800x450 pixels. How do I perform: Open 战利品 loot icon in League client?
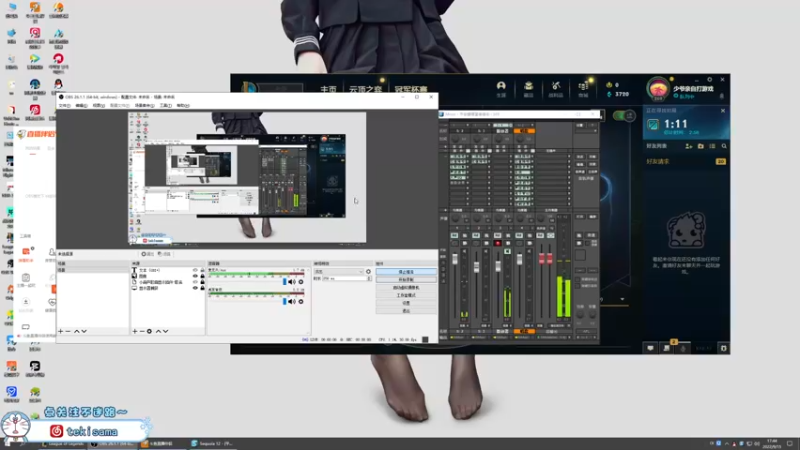click(x=556, y=89)
